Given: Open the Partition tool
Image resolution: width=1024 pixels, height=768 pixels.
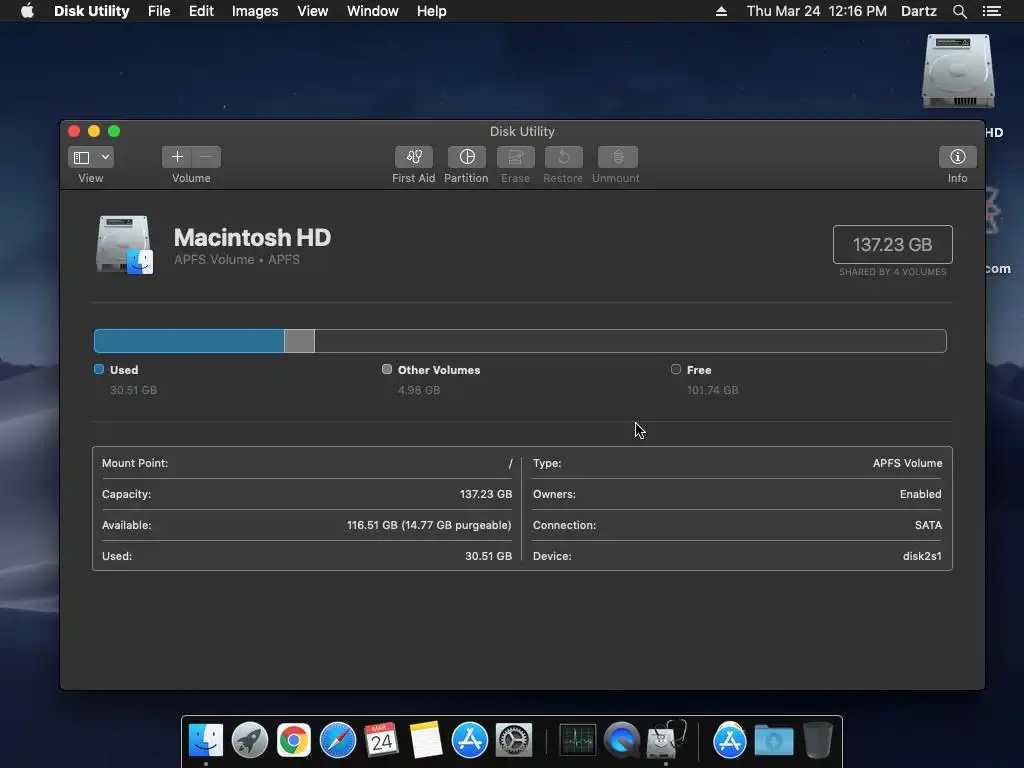Looking at the screenshot, I should 466,157.
